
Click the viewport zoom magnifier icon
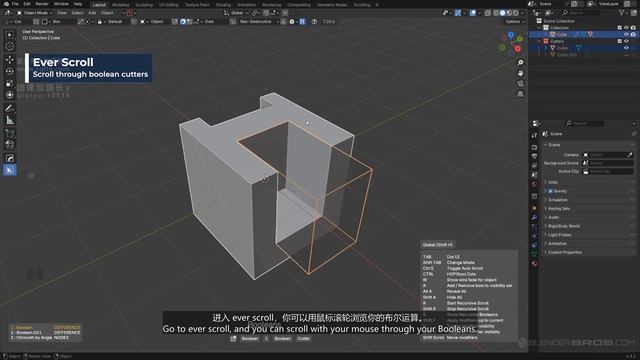[x=520, y=62]
